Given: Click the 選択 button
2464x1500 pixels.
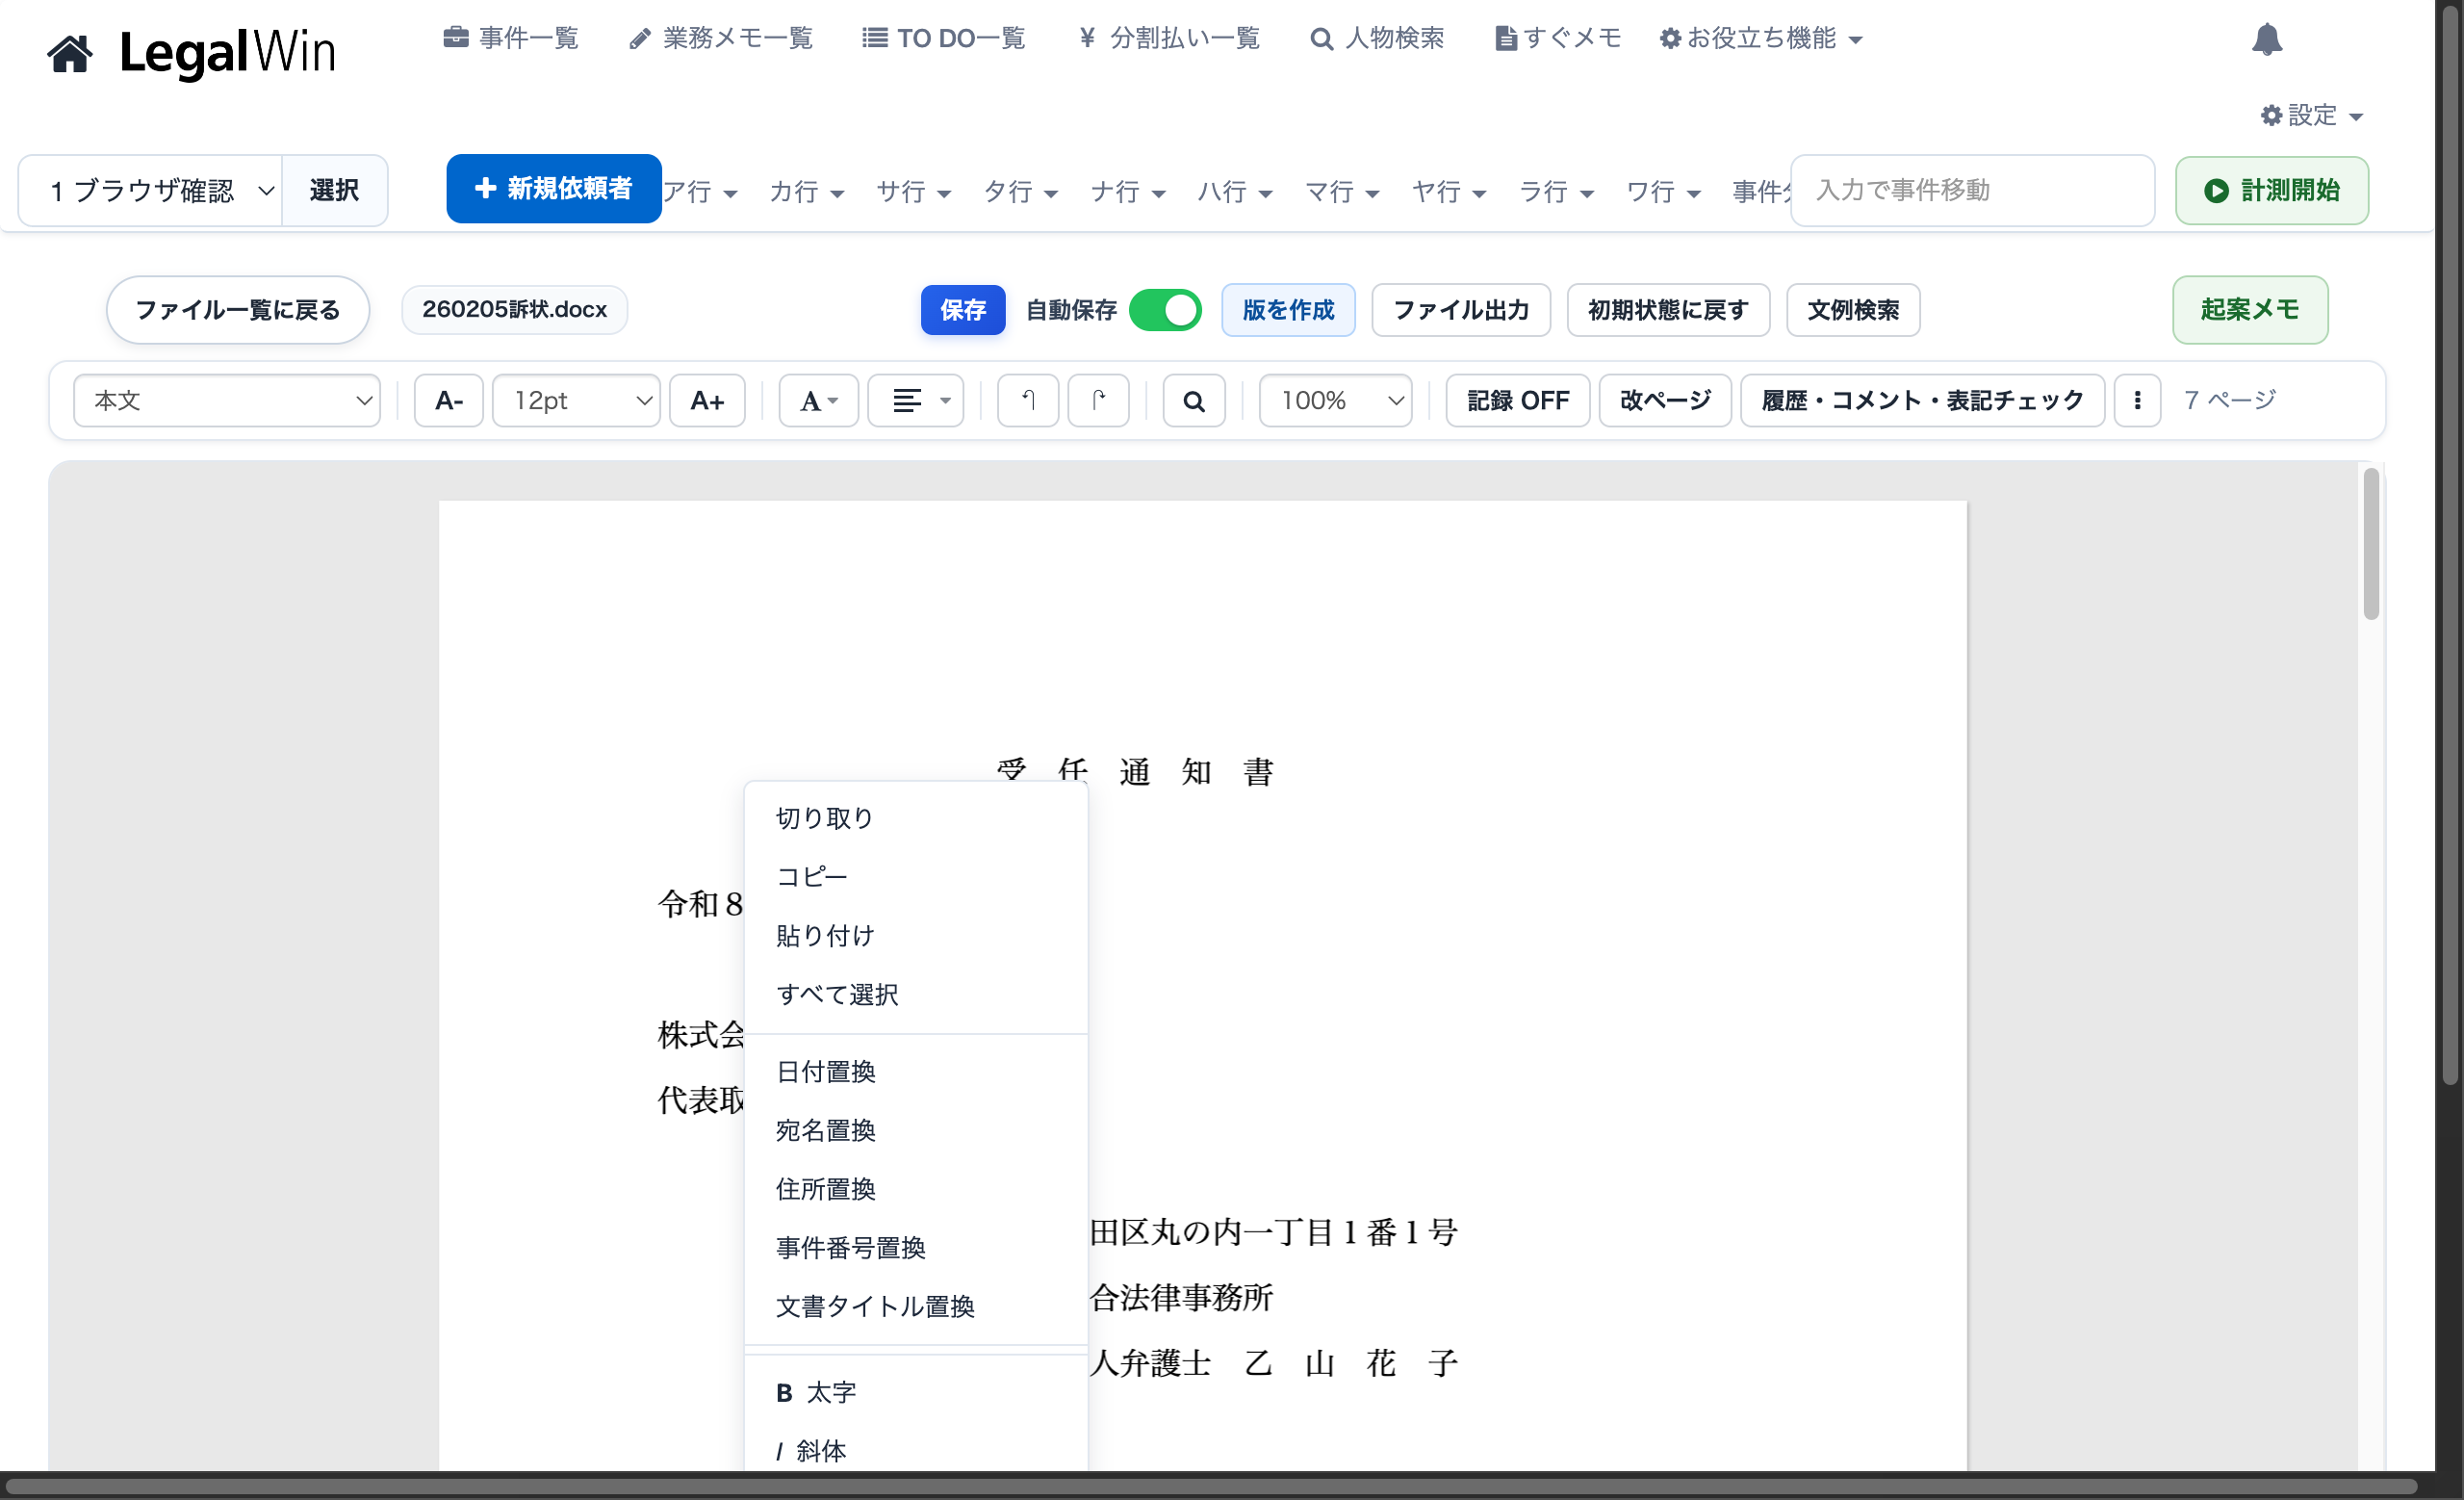Looking at the screenshot, I should [x=334, y=190].
